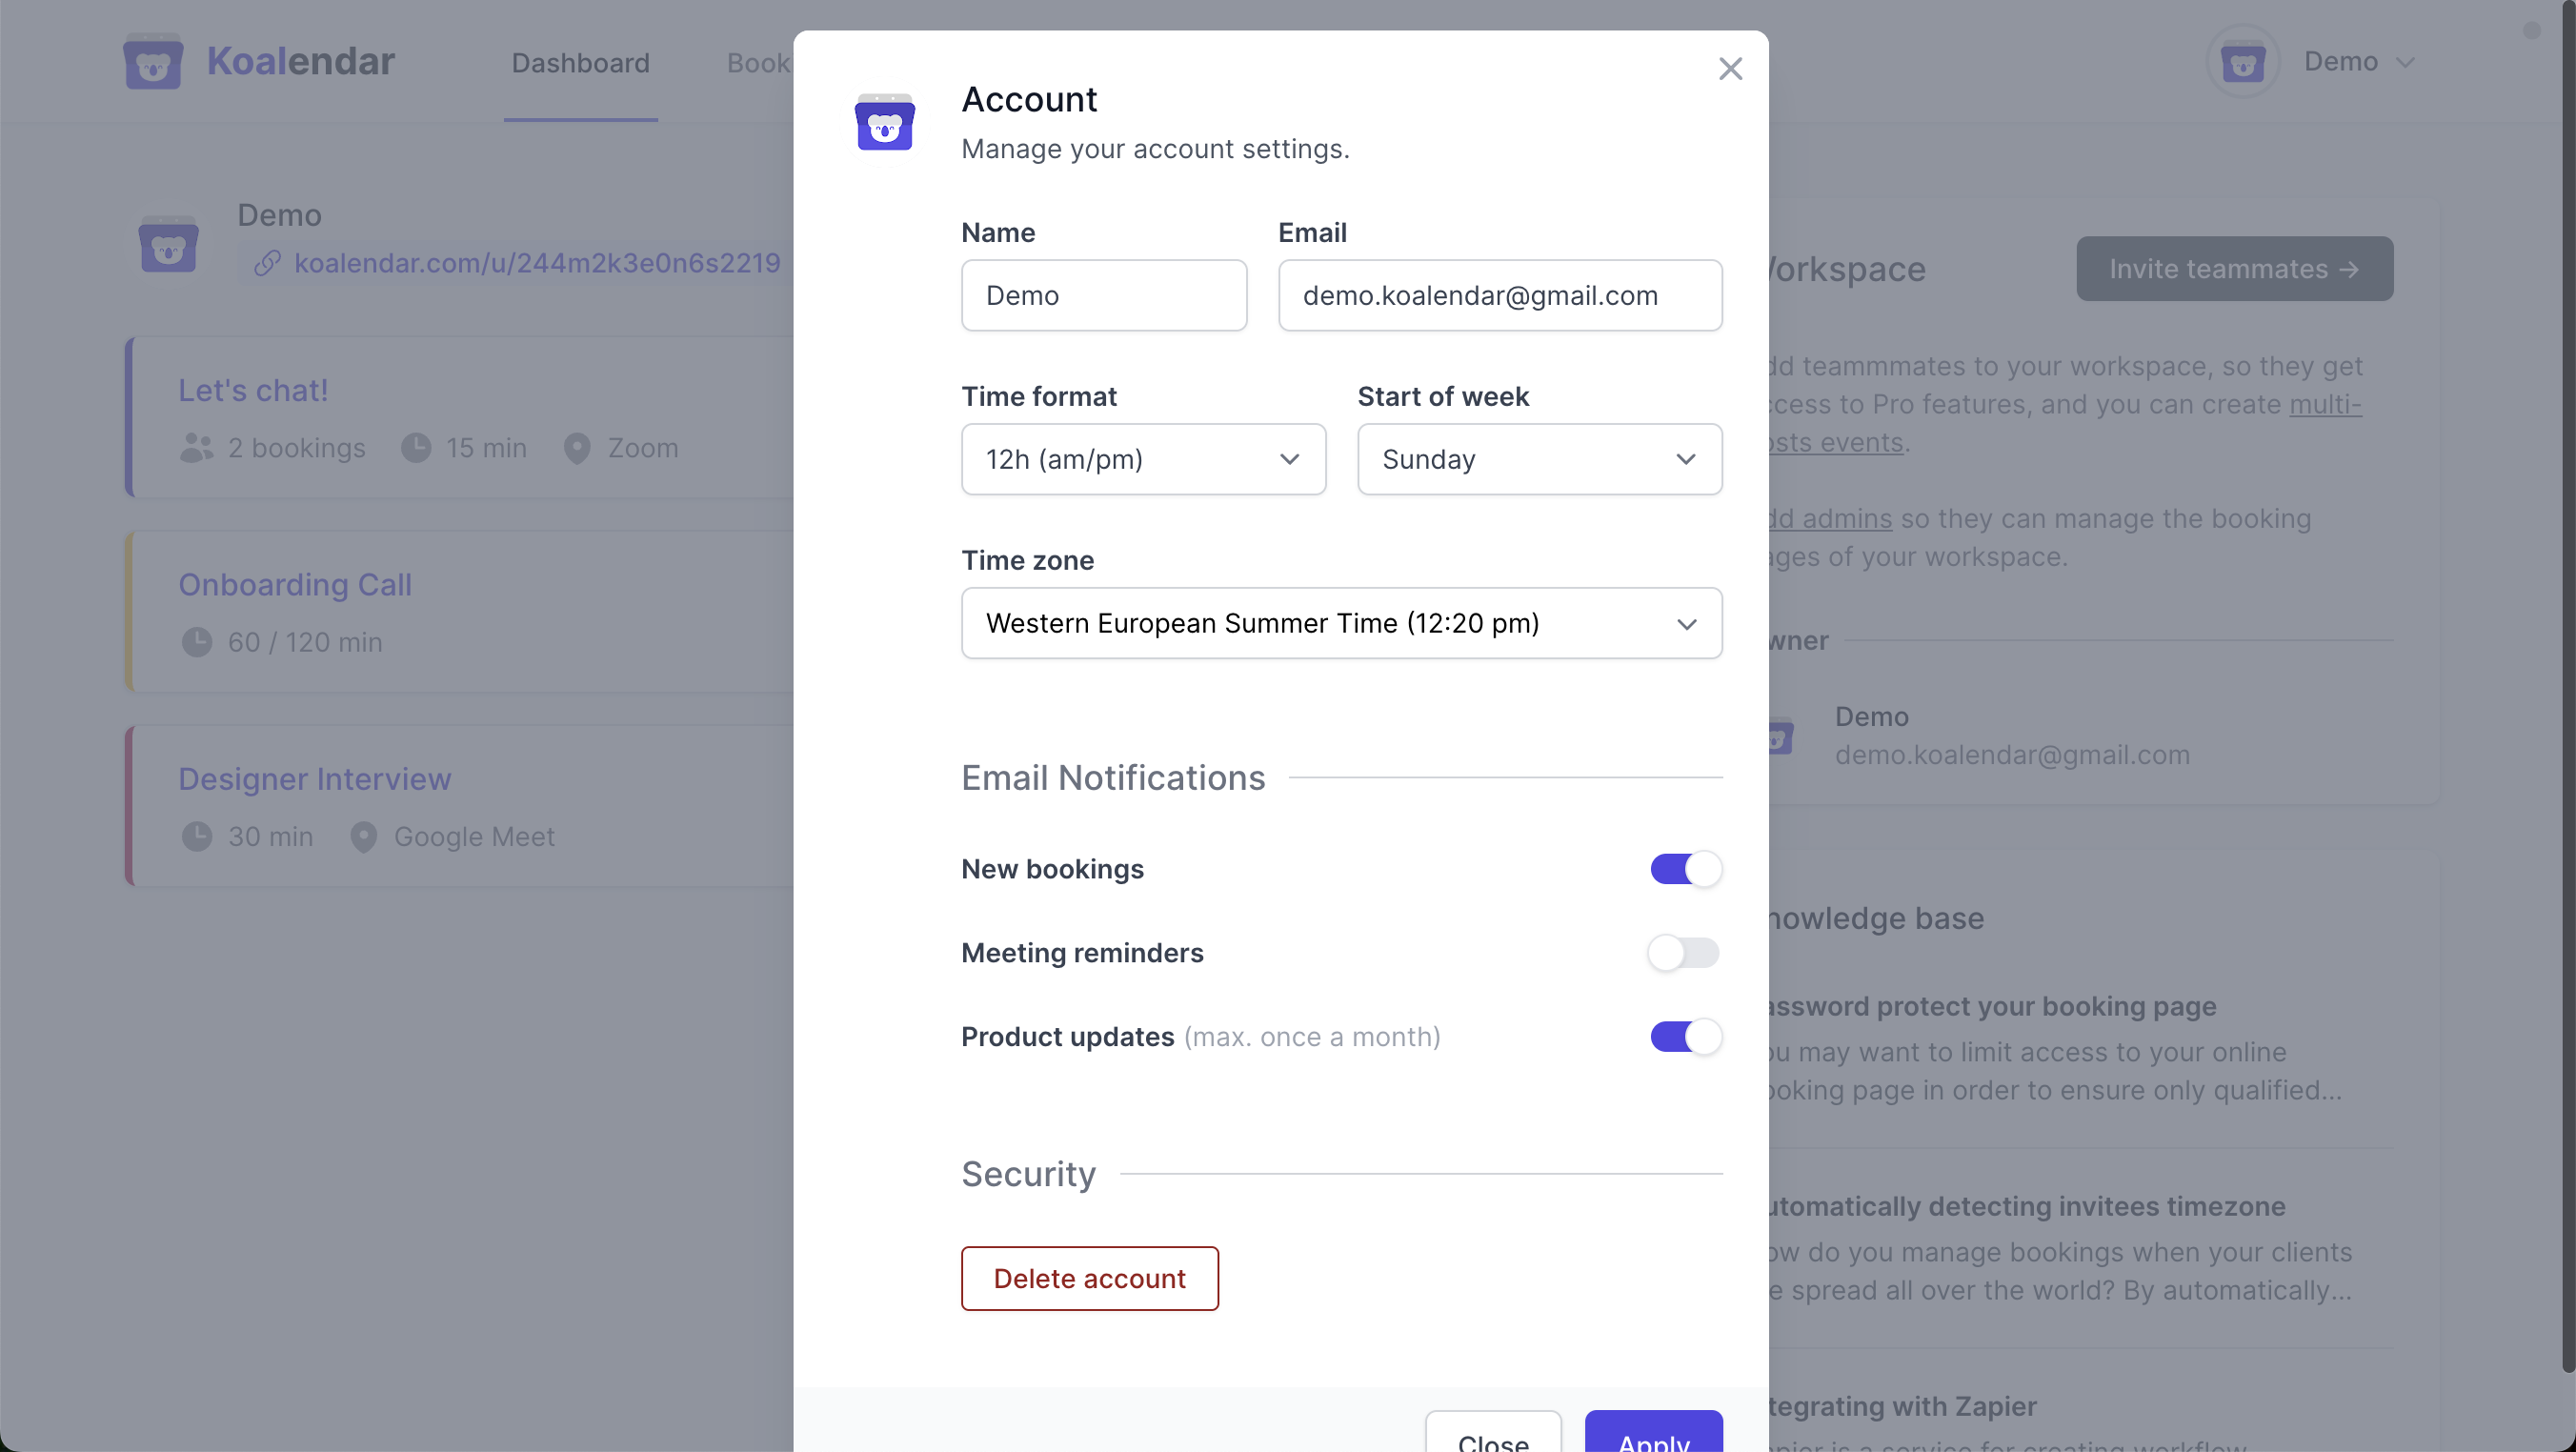Click the 'Security' section heading
The image size is (2576, 1452).
(1028, 1173)
